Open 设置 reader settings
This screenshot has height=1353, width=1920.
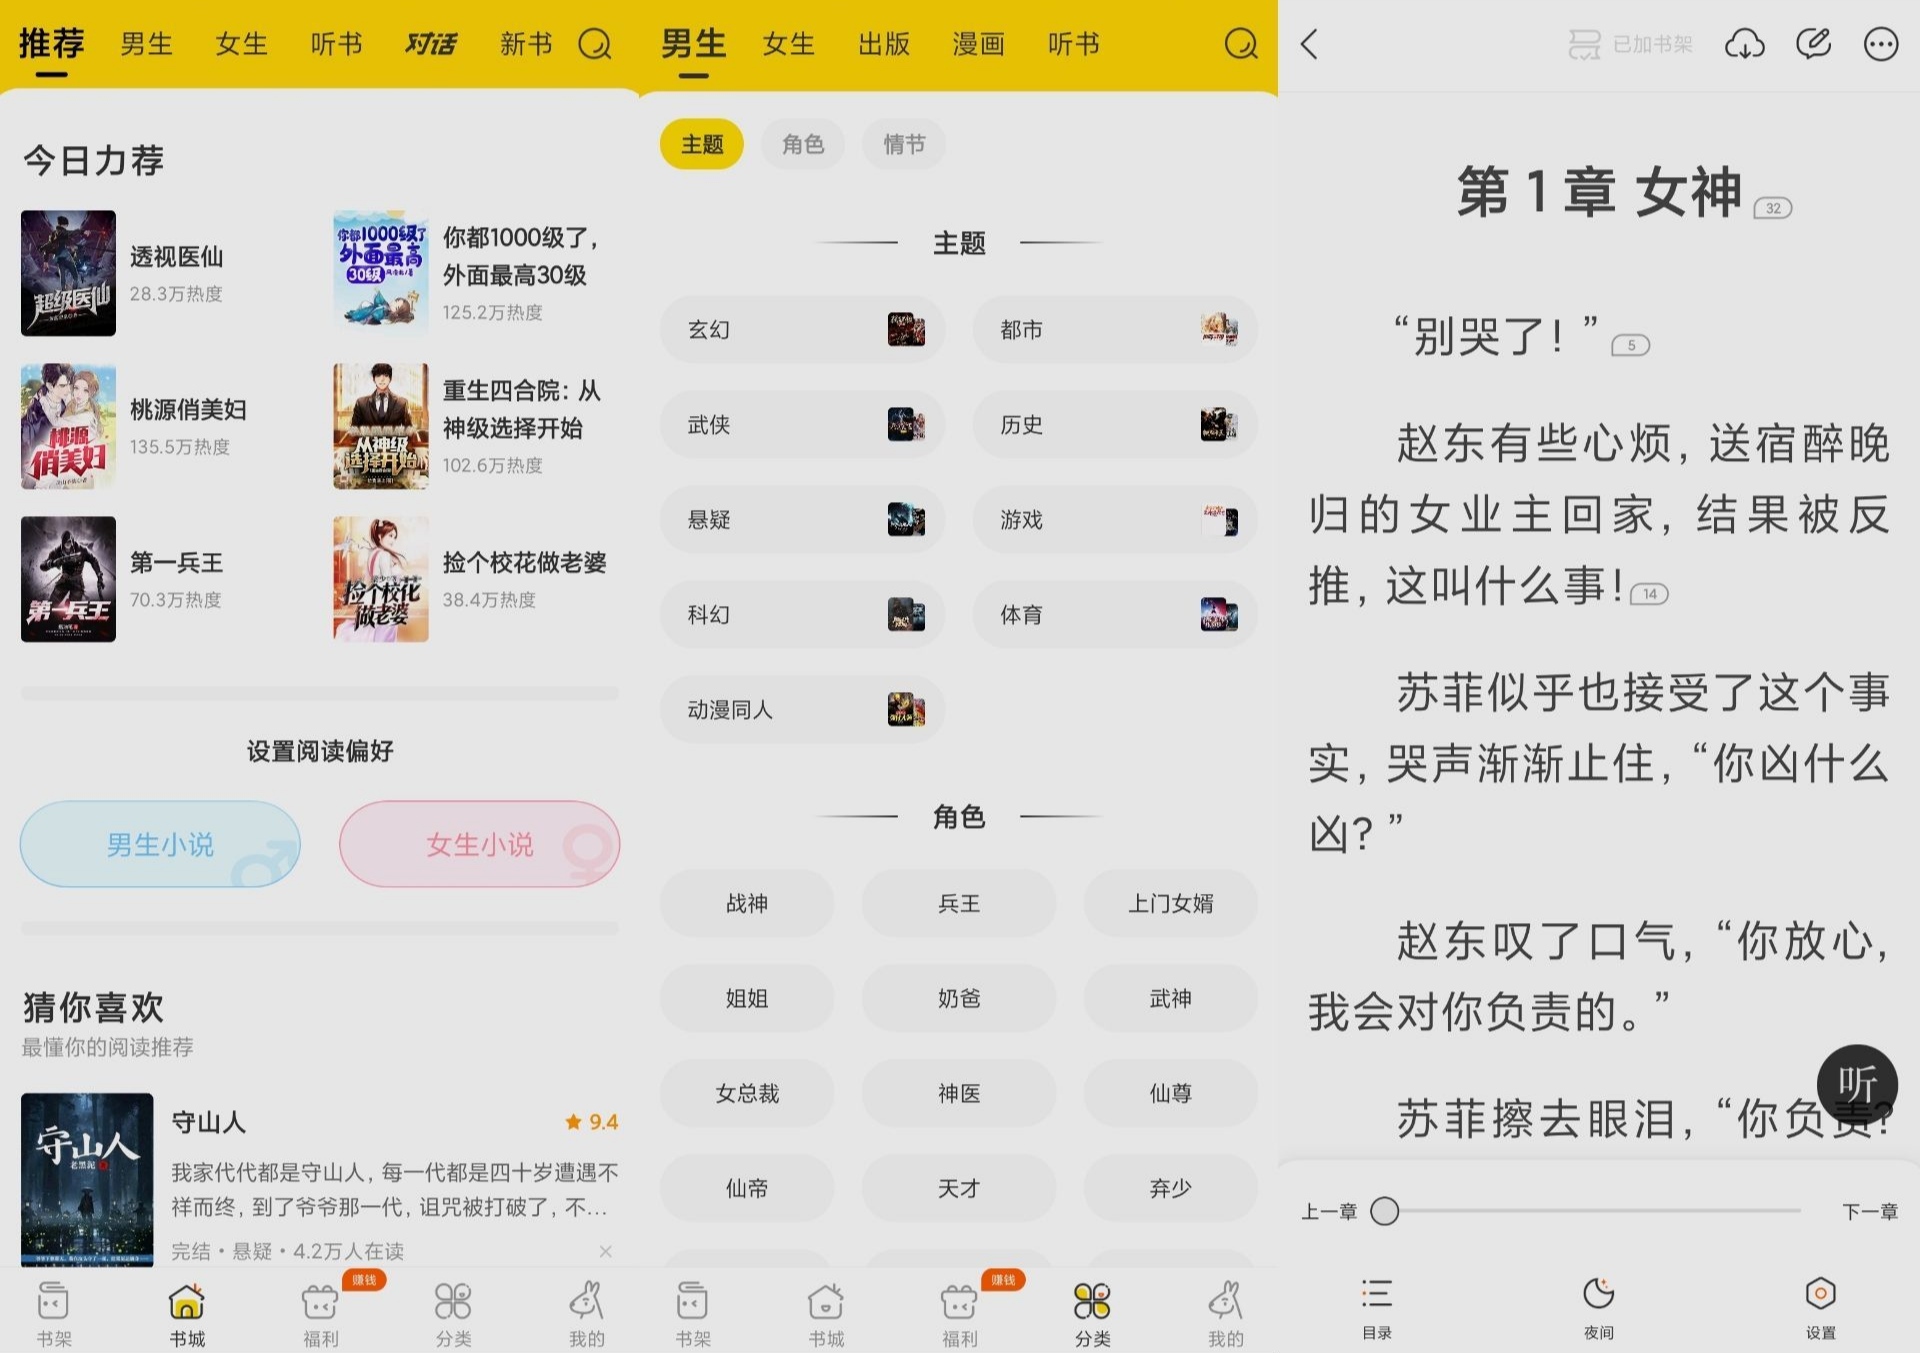[1820, 1308]
